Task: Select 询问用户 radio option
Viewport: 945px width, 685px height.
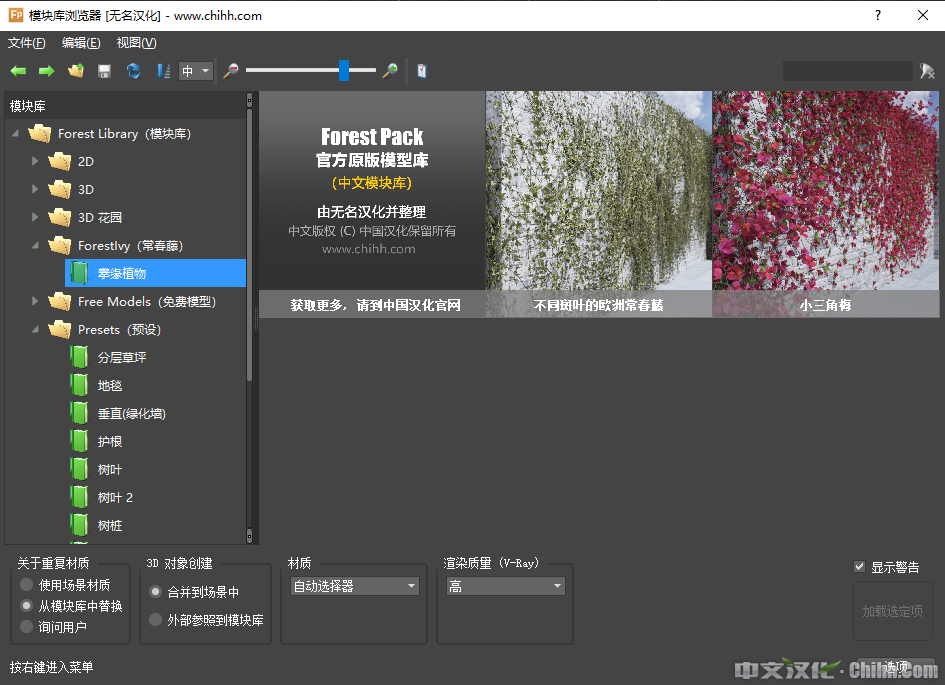Action: 27,627
